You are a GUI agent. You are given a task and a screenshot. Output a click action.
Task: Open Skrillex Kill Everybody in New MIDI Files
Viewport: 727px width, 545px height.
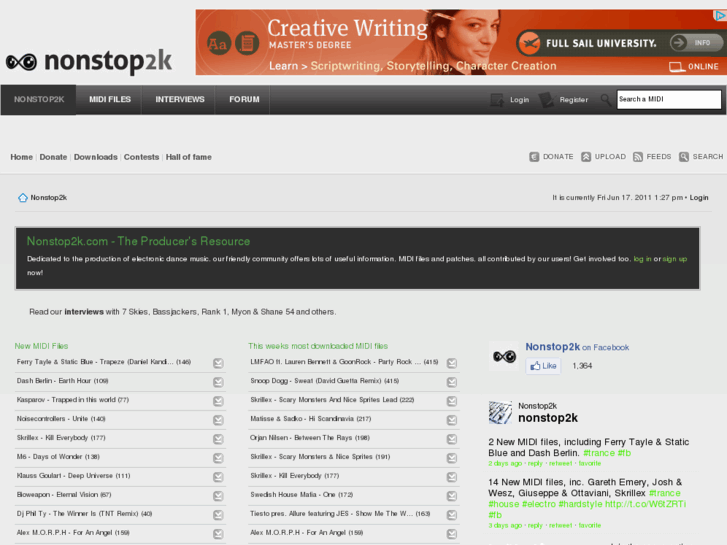click(x=61, y=438)
